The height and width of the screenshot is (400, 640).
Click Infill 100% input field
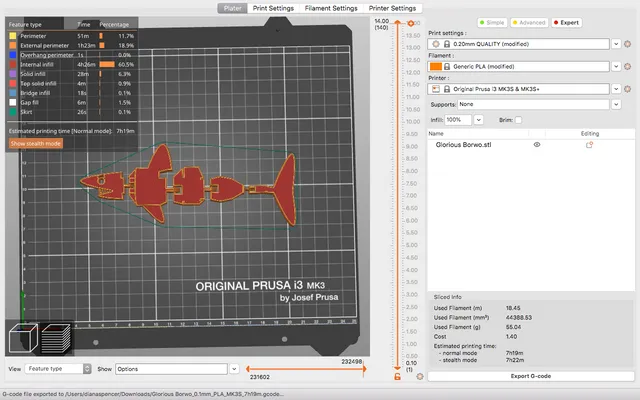(458, 120)
